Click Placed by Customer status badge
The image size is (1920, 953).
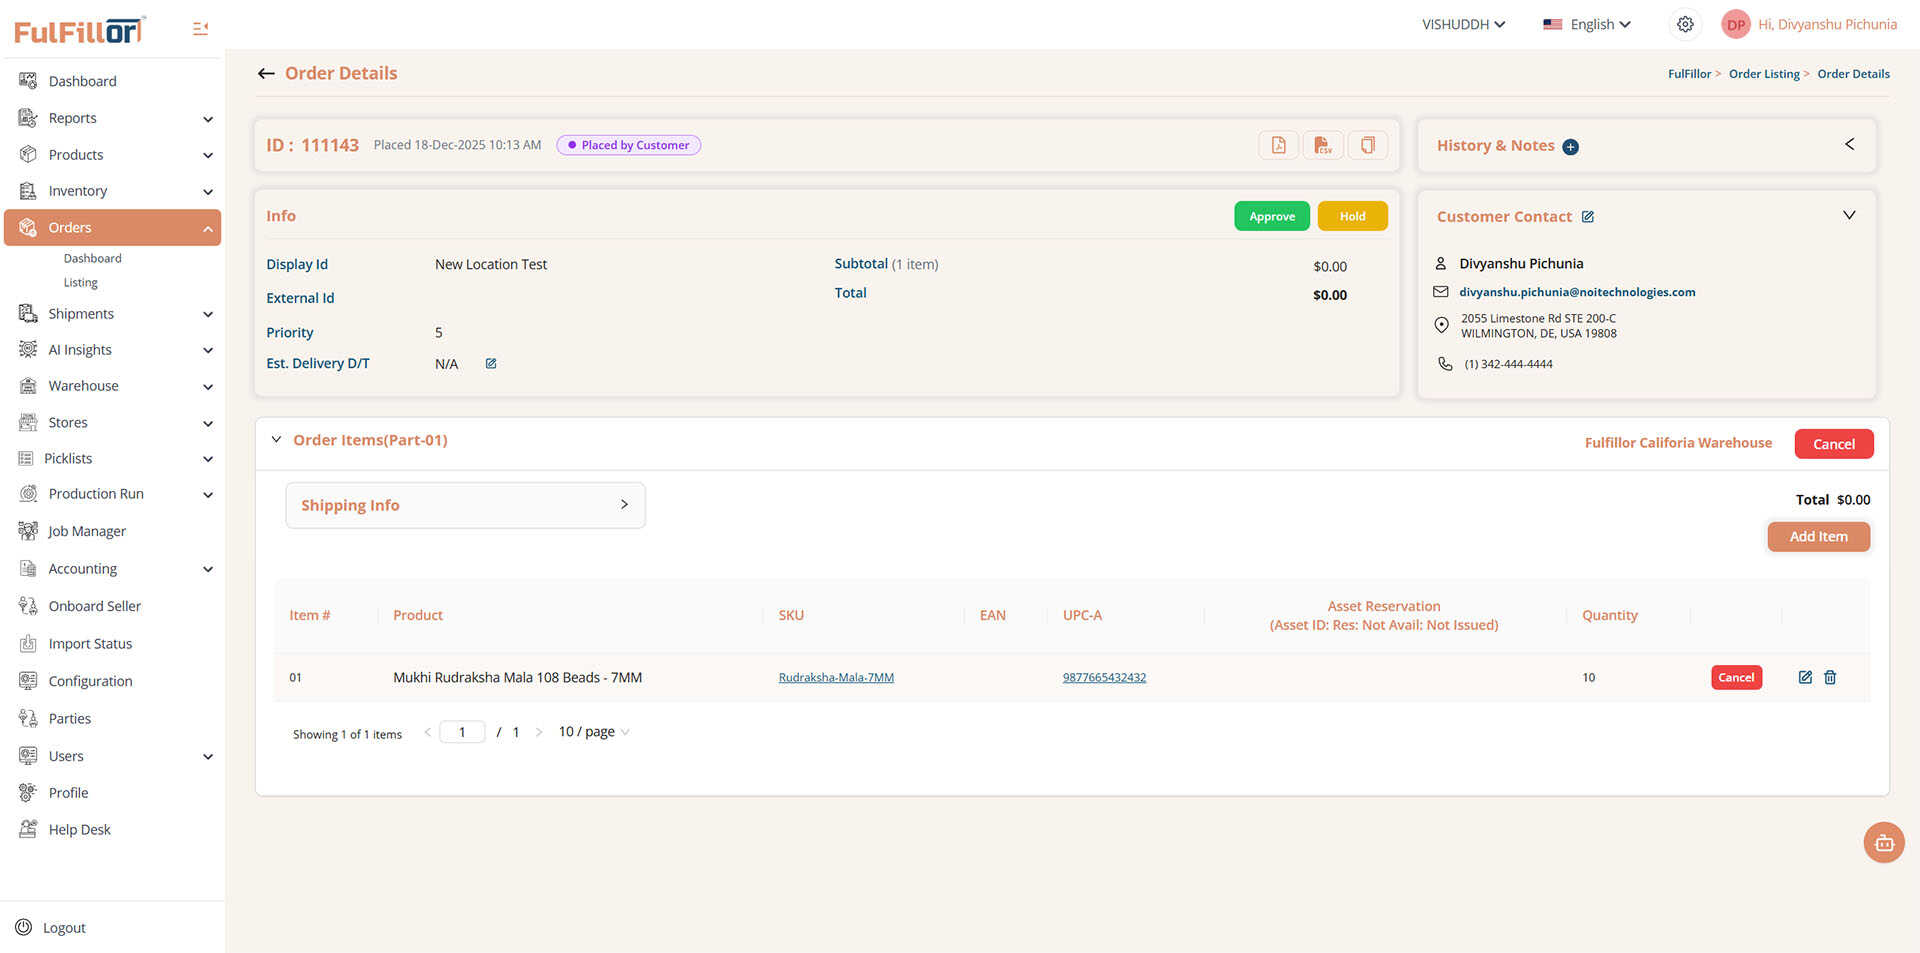pyautogui.click(x=629, y=145)
